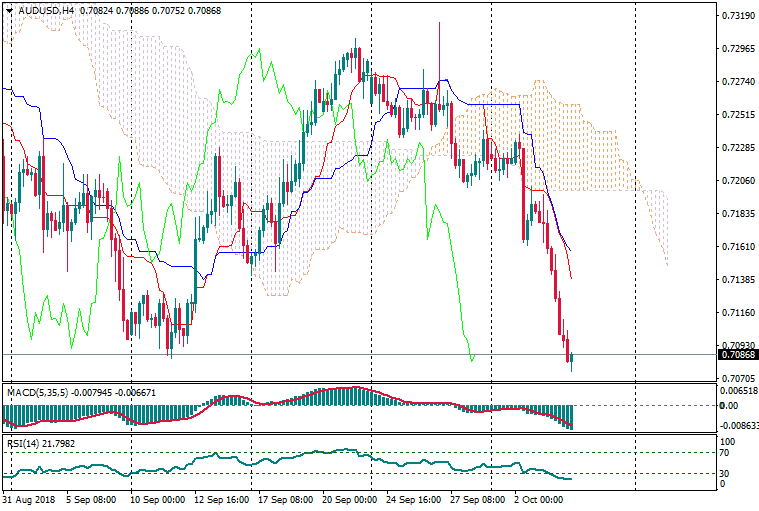Click the 10 Sep 00:00 time label
759x511 pixels.
click(156, 497)
